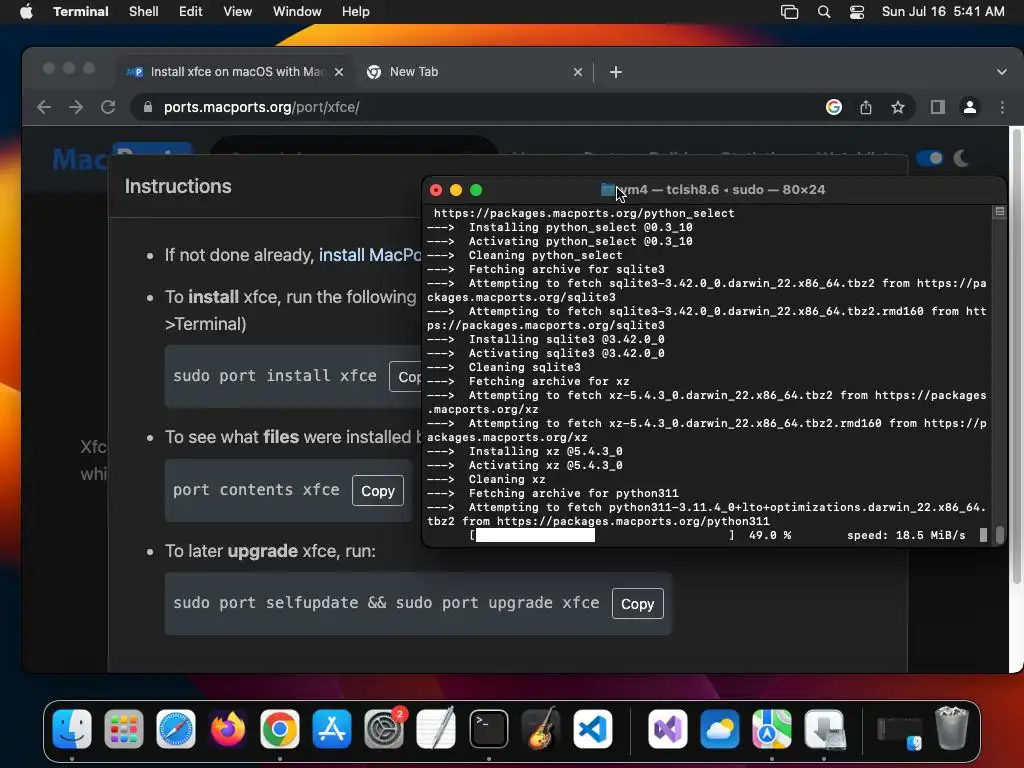Viewport: 1024px width, 768px height.
Task: Toggle the dark mode switch on MacPorts page
Action: click(x=929, y=158)
